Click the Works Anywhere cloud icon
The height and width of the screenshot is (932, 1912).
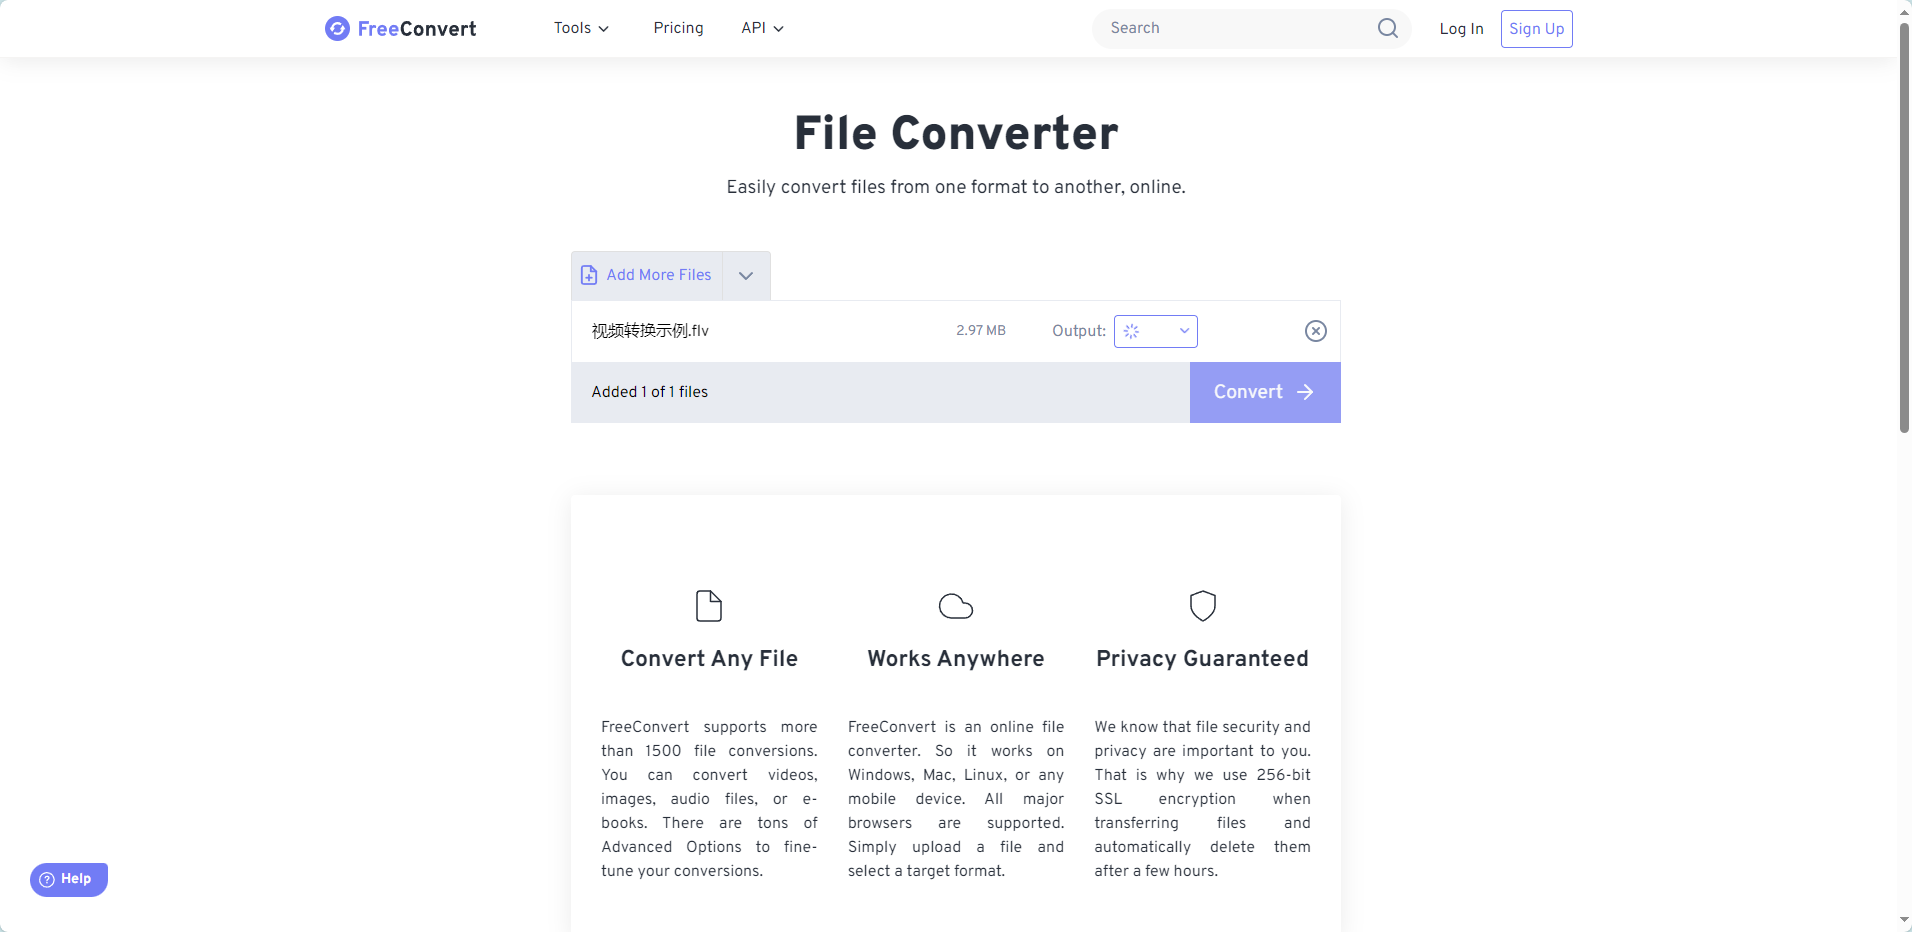click(x=956, y=606)
